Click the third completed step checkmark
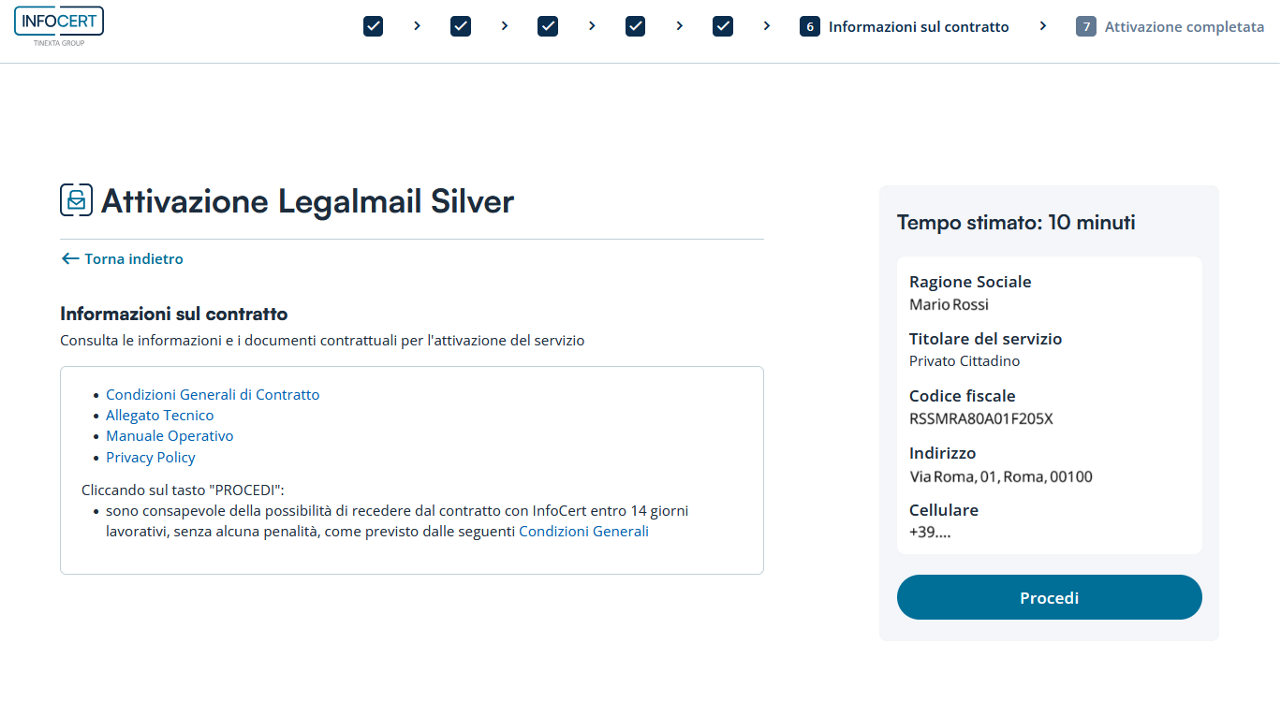This screenshot has width=1280, height=716. [x=548, y=27]
